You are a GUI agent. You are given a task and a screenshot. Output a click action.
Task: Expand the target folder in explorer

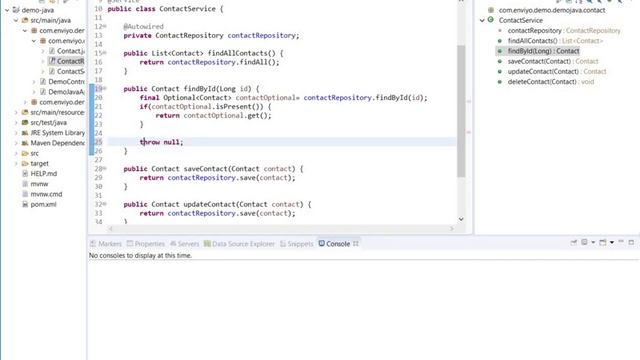pyautogui.click(x=16, y=163)
